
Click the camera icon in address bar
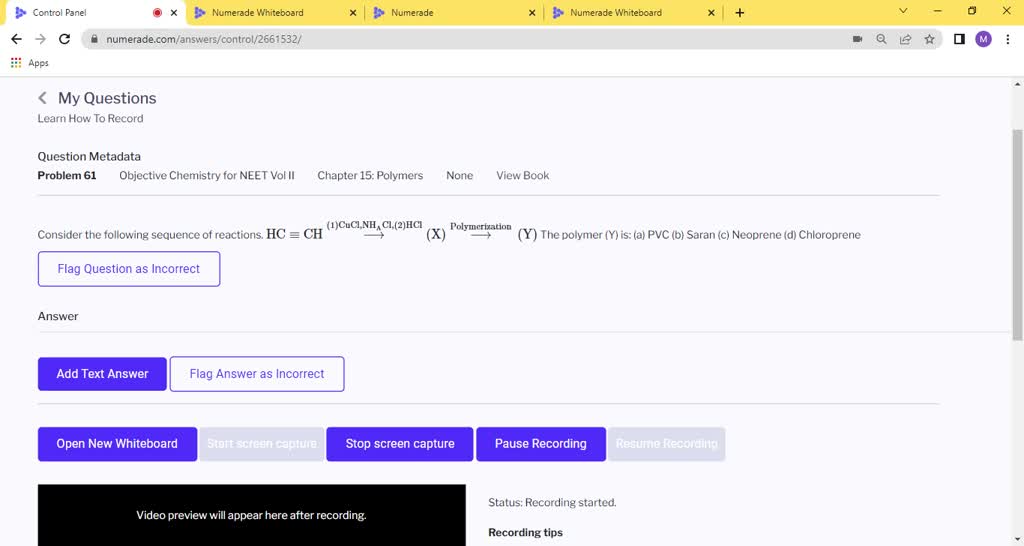[857, 39]
